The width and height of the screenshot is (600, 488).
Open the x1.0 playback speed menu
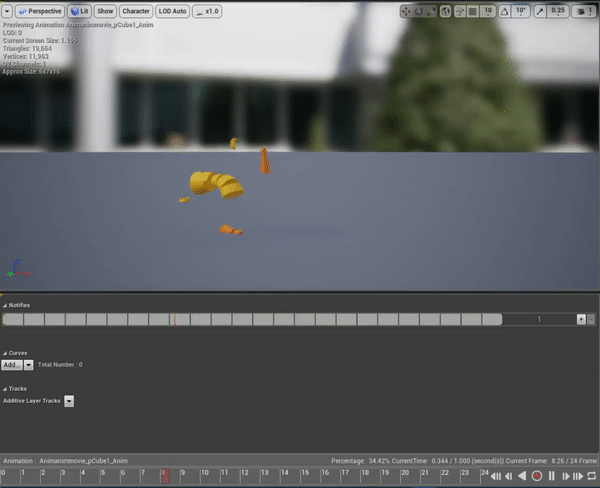(x=207, y=11)
